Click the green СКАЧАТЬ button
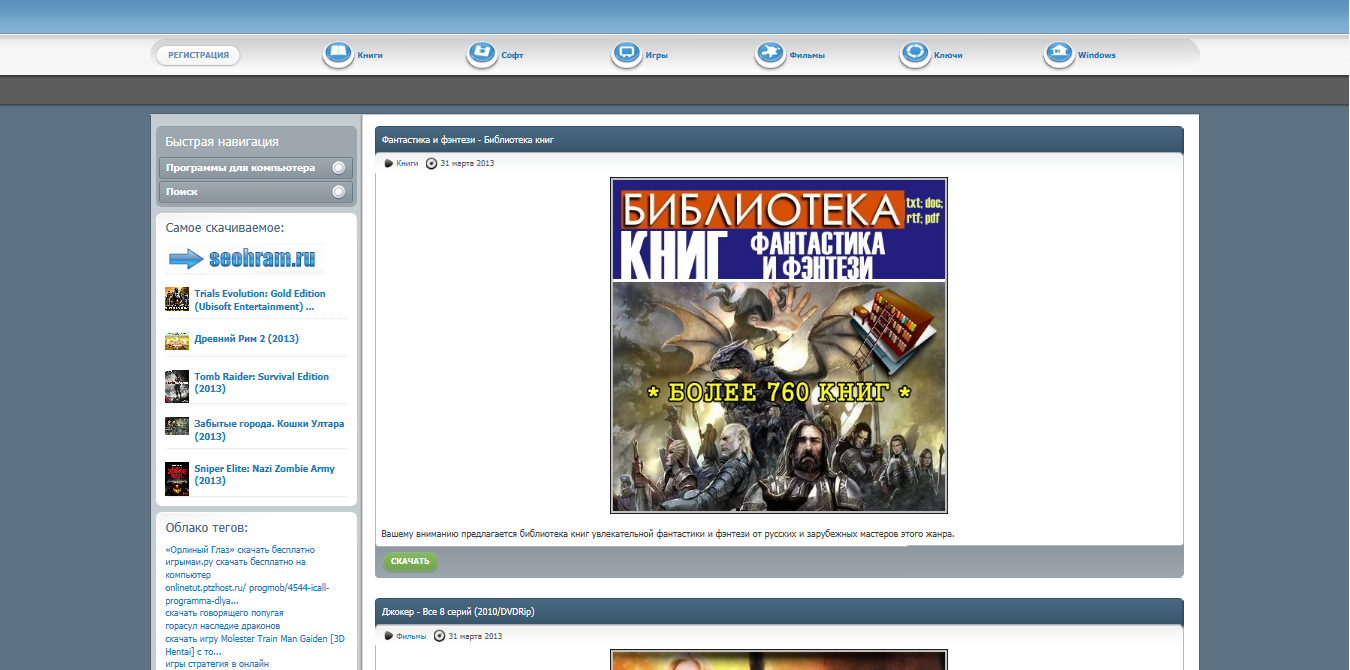Screen dimensions: 1350x670 (x=410, y=561)
